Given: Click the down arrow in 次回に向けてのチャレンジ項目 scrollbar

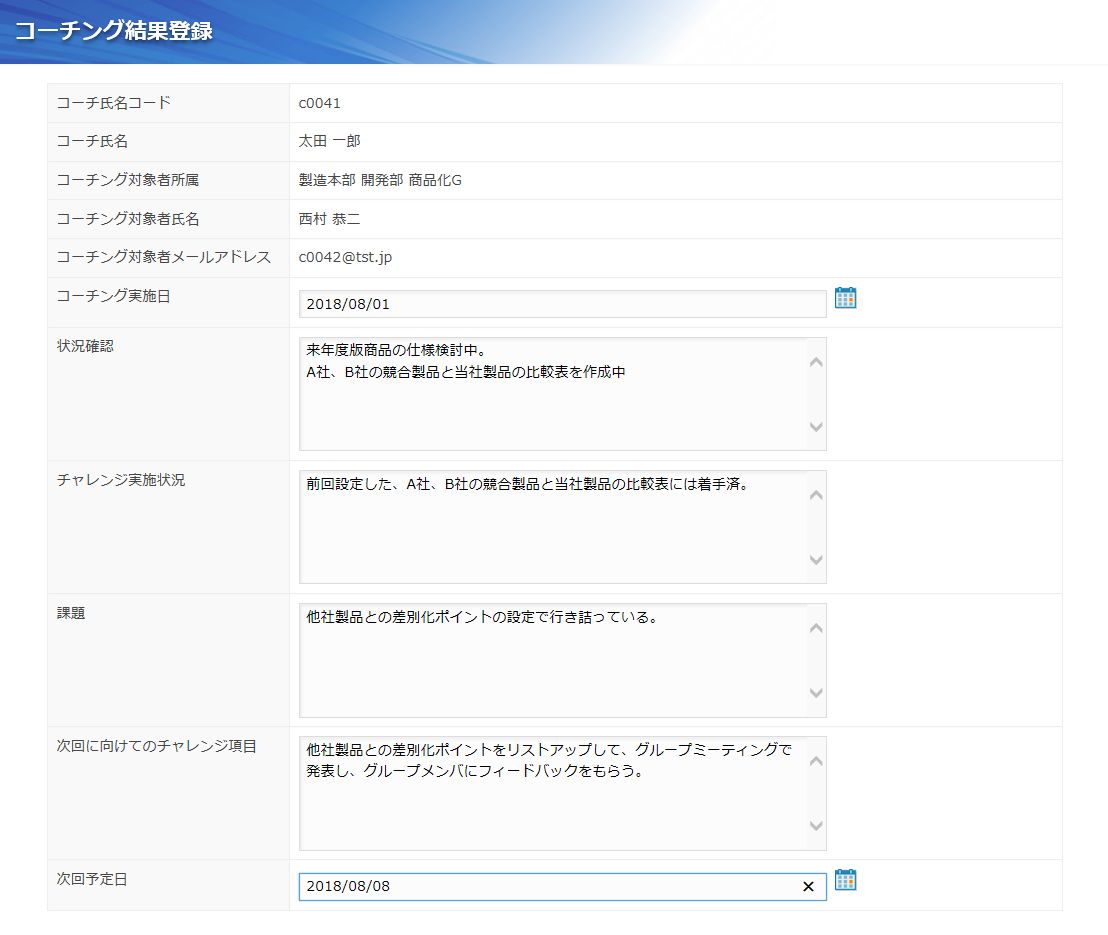Looking at the screenshot, I should pos(816,826).
